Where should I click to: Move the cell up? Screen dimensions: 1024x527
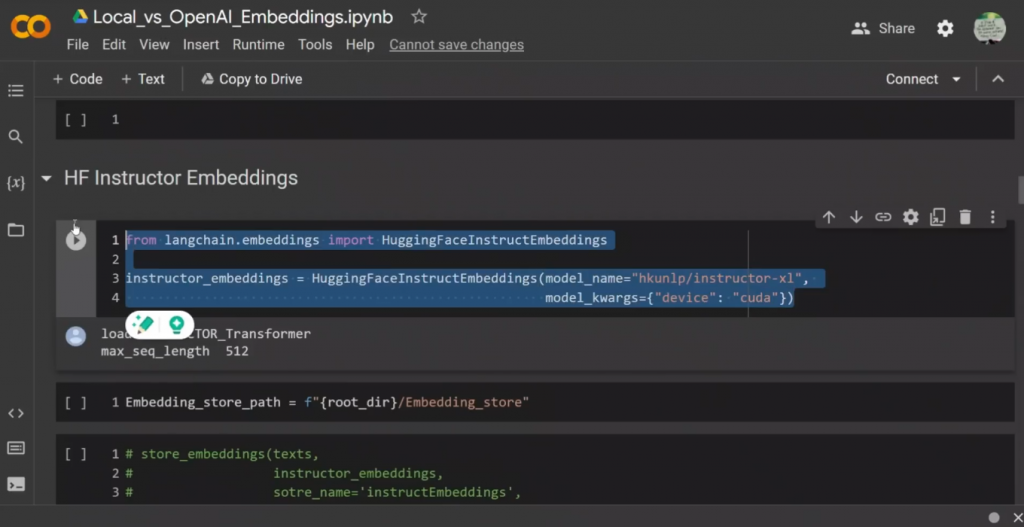[x=829, y=217]
